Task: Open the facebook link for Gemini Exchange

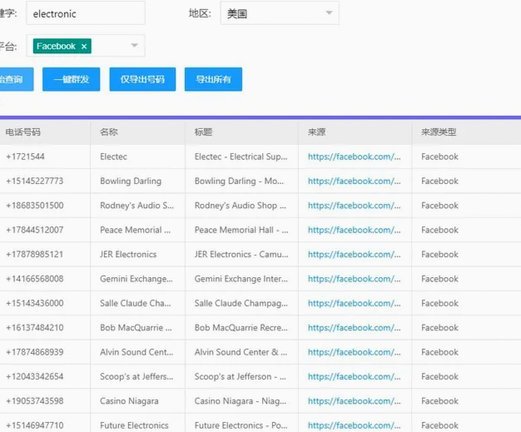Action: 354,279
